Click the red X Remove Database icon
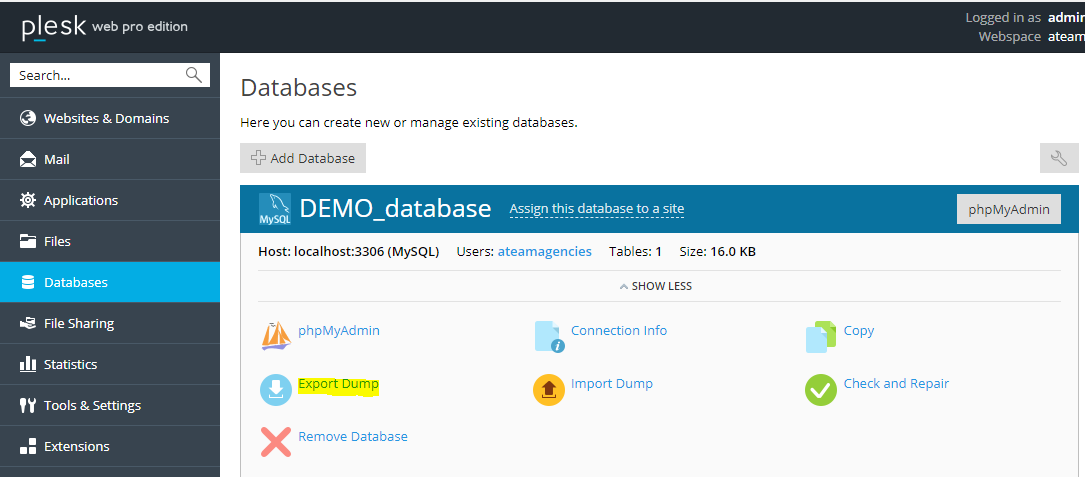The width and height of the screenshot is (1085, 477). [275, 442]
